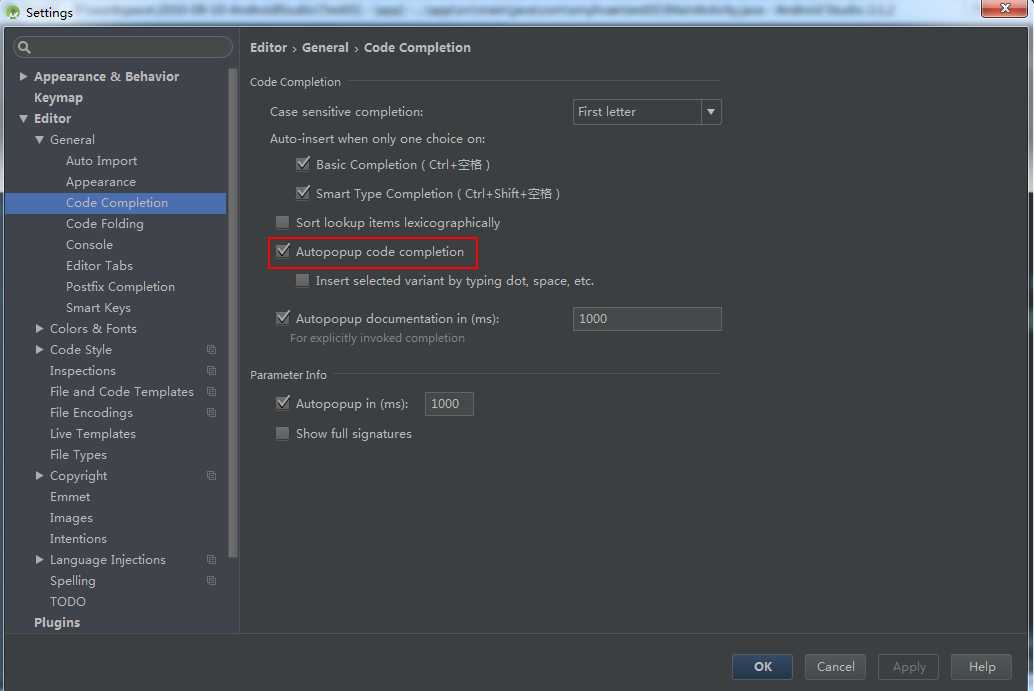Click General in the breadcrumb
The width and height of the screenshot is (1034, 691).
(x=325, y=47)
